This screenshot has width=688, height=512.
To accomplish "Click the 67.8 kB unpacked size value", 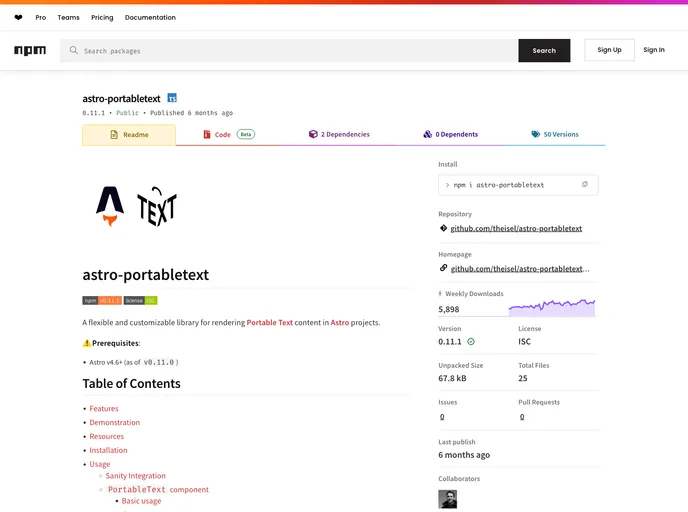I will [x=452, y=378].
